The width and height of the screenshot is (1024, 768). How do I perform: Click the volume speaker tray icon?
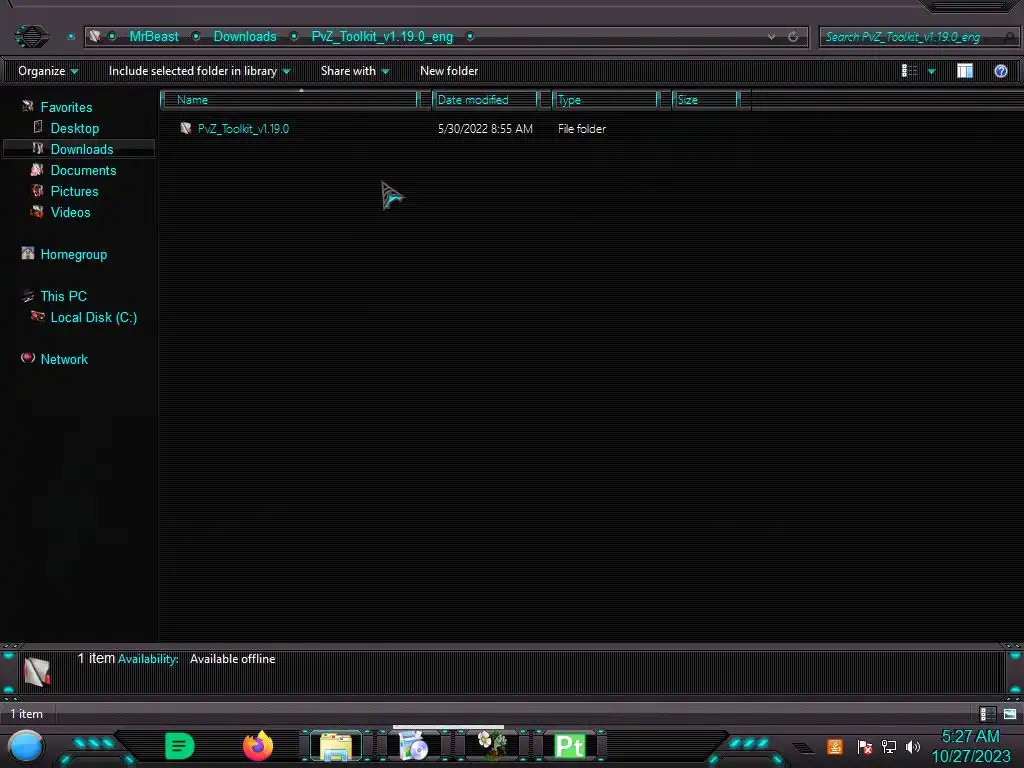[x=913, y=746]
